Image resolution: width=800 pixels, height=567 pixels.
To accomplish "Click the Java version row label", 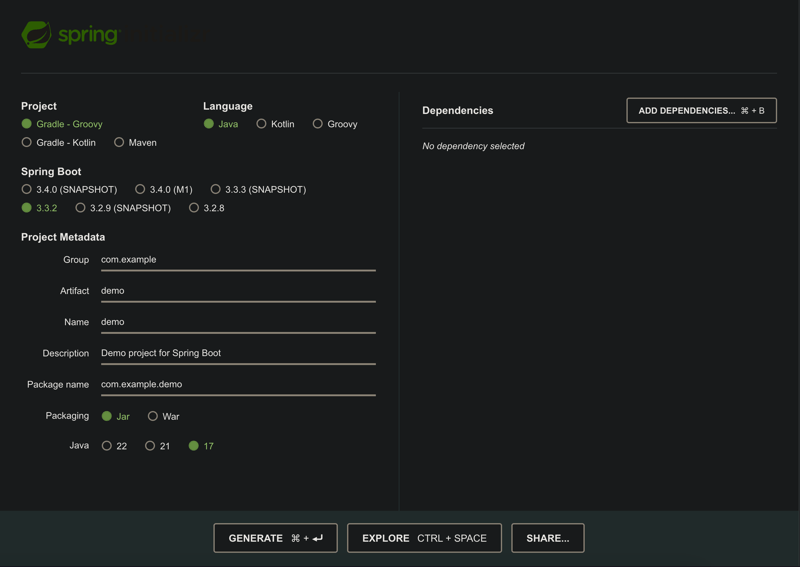I will pyautogui.click(x=79, y=445).
